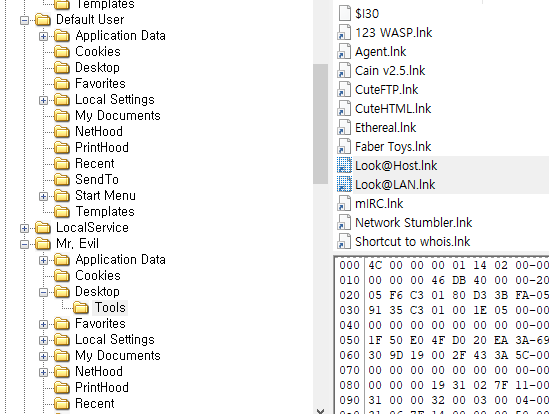Select the file name Cain v2.5.lnk
Image resolution: width=549 pixels, height=414 pixels.
(x=390, y=70)
